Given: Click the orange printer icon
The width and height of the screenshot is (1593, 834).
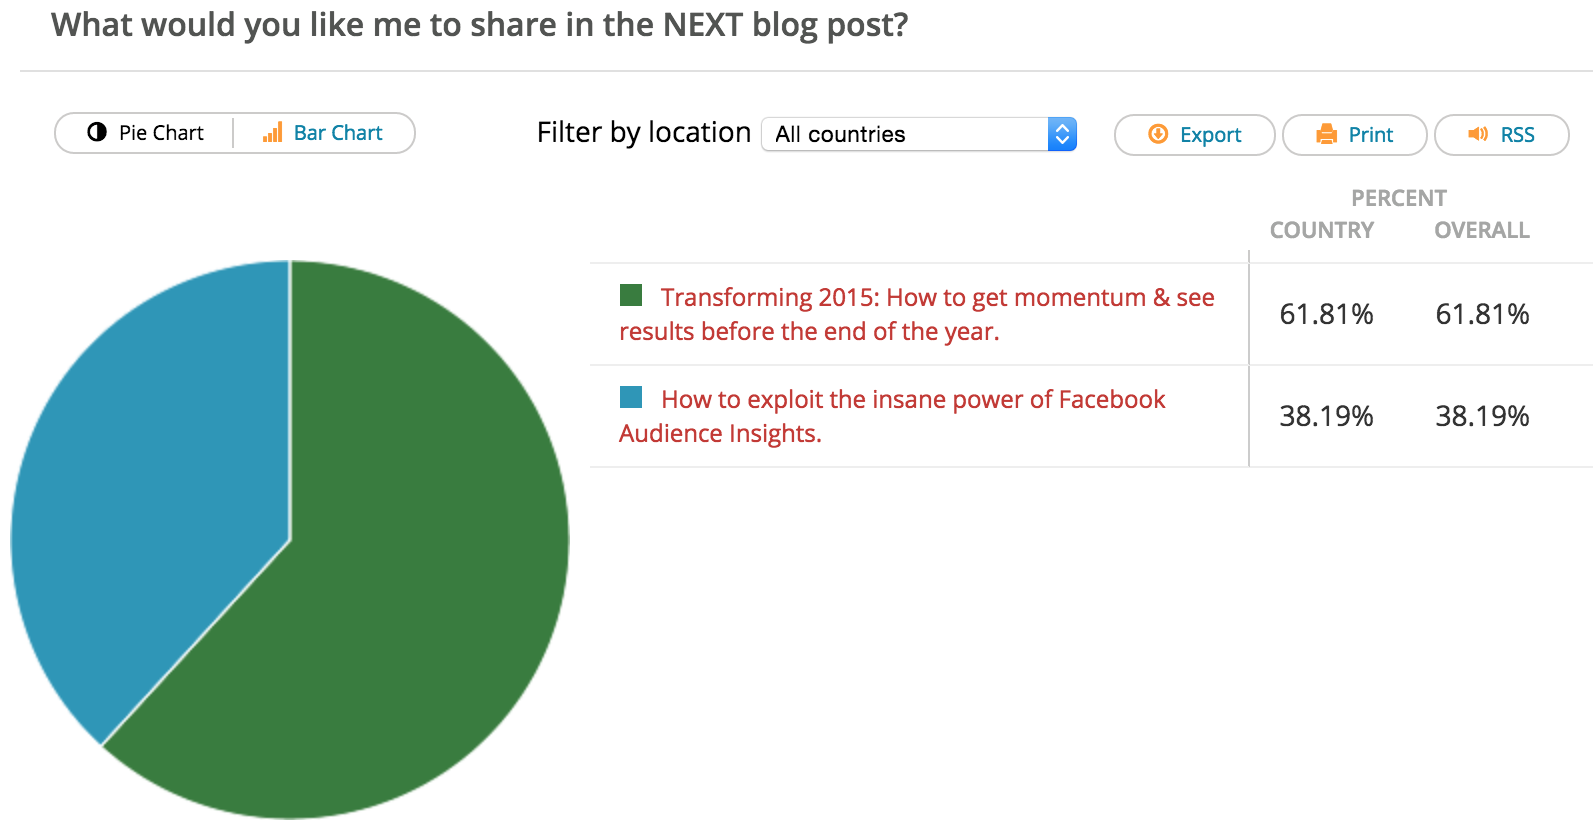Looking at the screenshot, I should tap(1327, 134).
